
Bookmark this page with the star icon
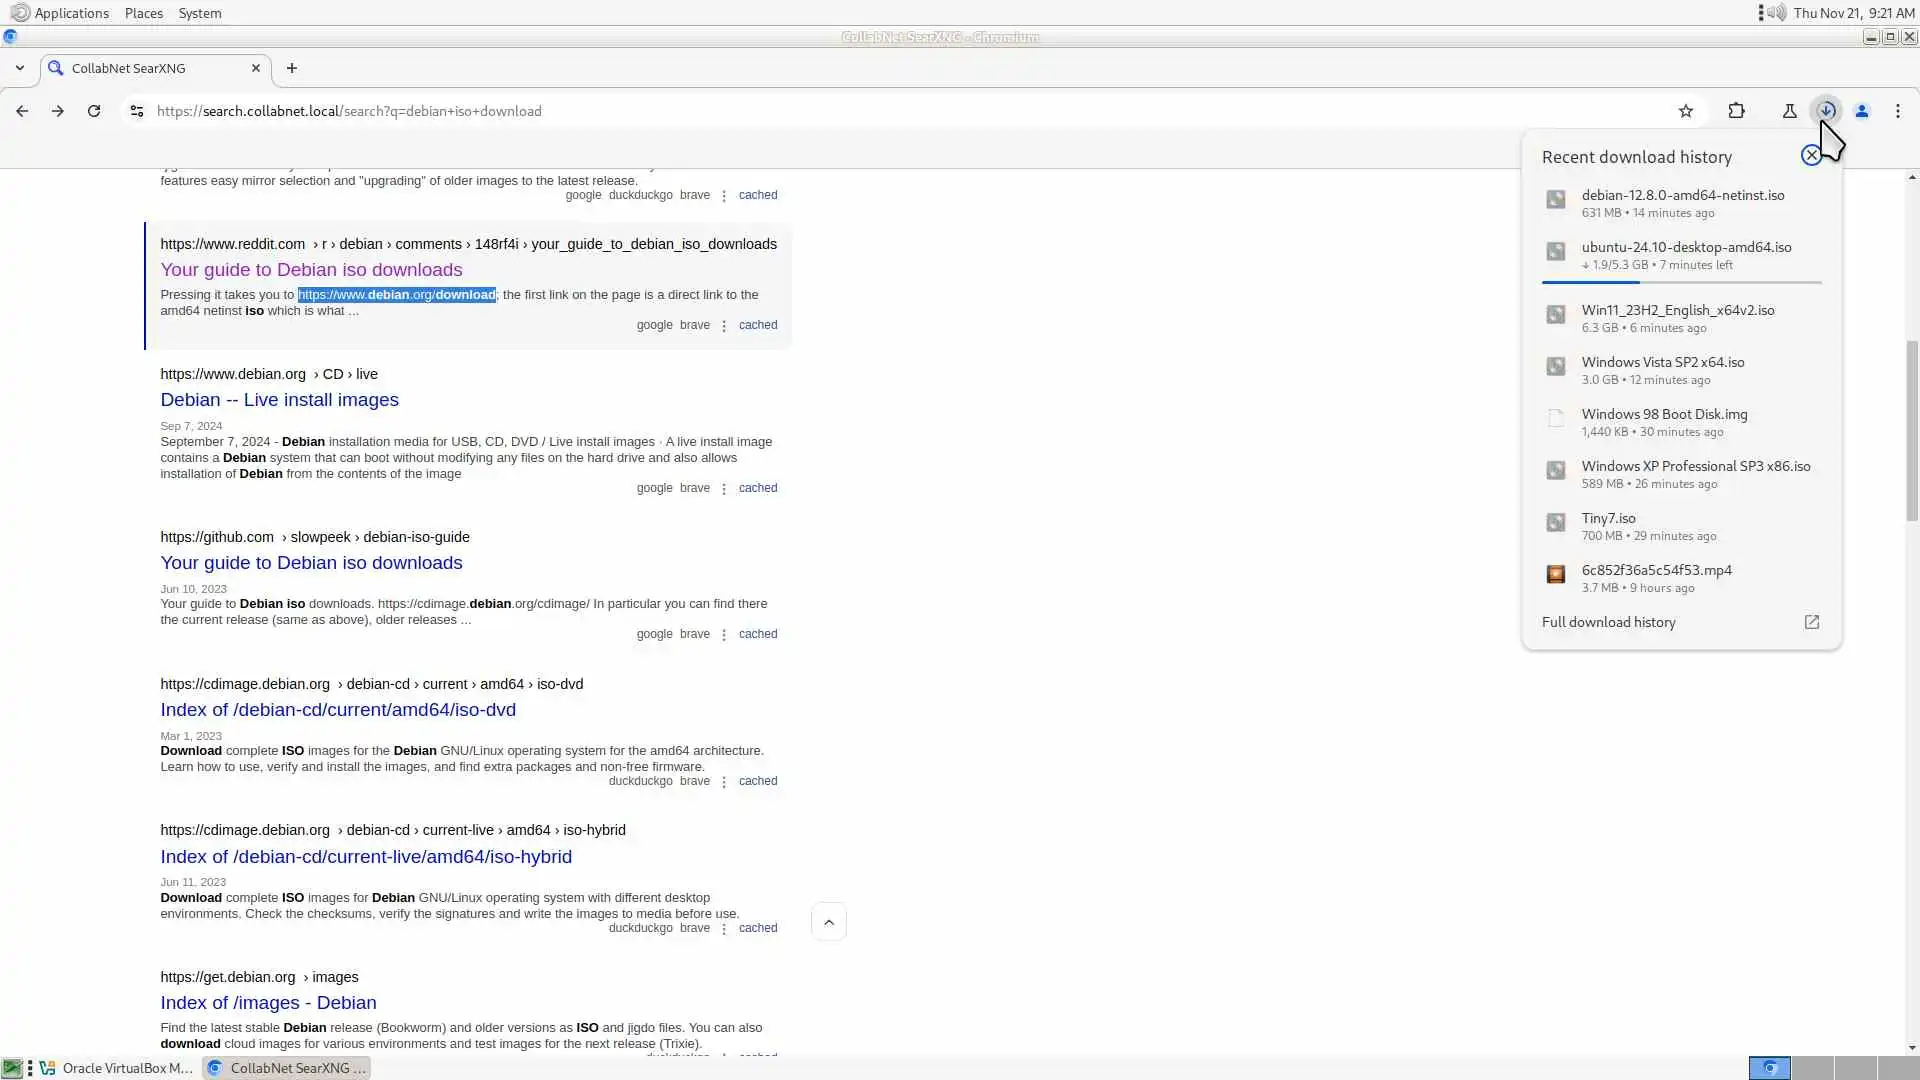pyautogui.click(x=1686, y=111)
